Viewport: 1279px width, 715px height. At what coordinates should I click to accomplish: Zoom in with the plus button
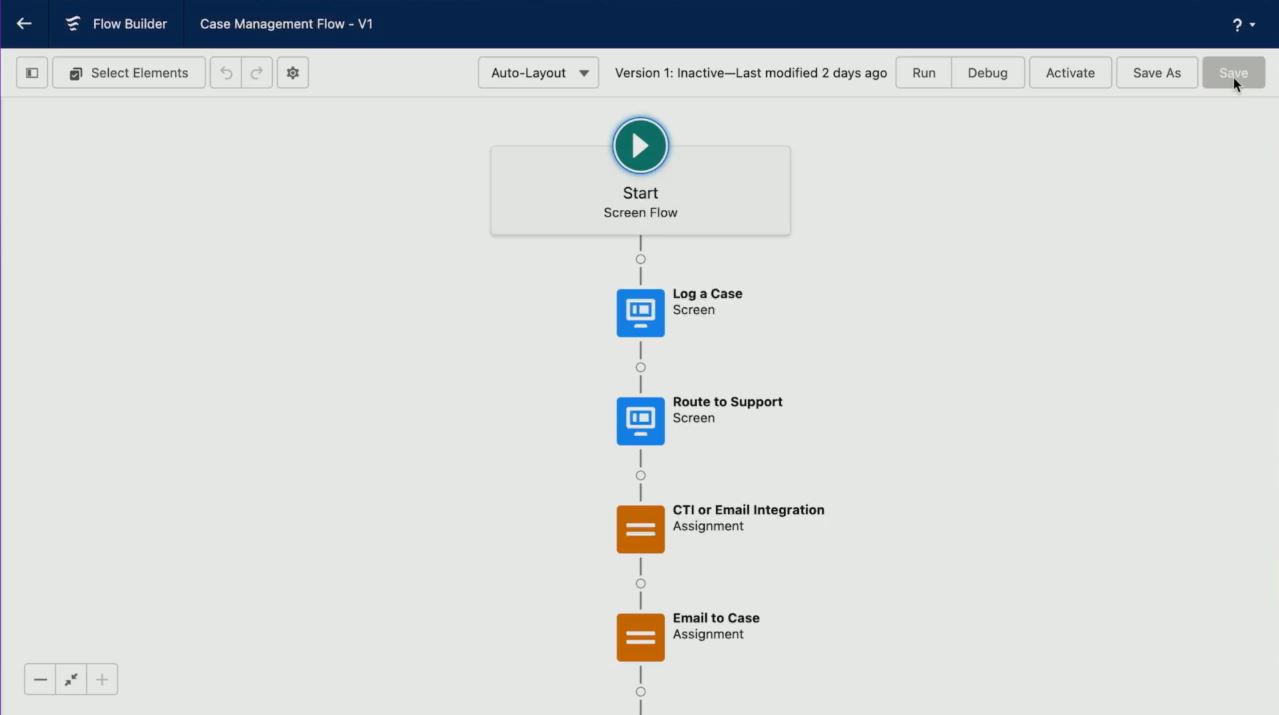(x=102, y=680)
